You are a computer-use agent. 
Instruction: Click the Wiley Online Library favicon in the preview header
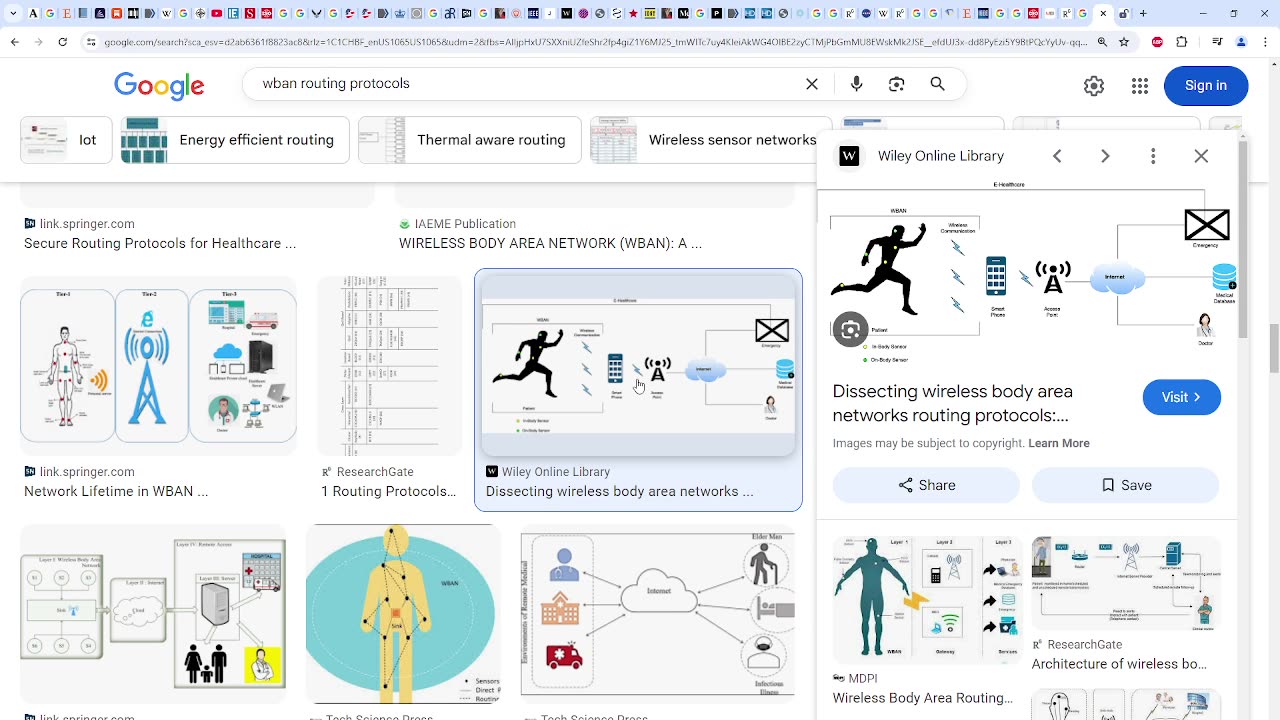click(849, 156)
